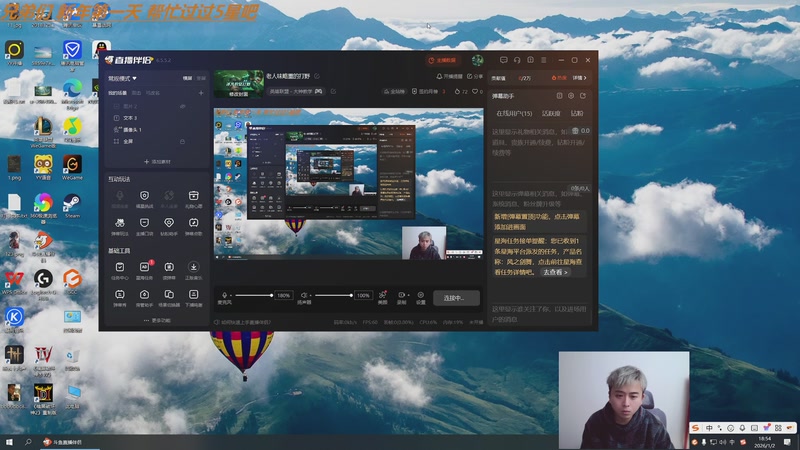The image size is (800, 450).
Task: Click the 全站榜 ranking chip
Action: click(x=394, y=91)
